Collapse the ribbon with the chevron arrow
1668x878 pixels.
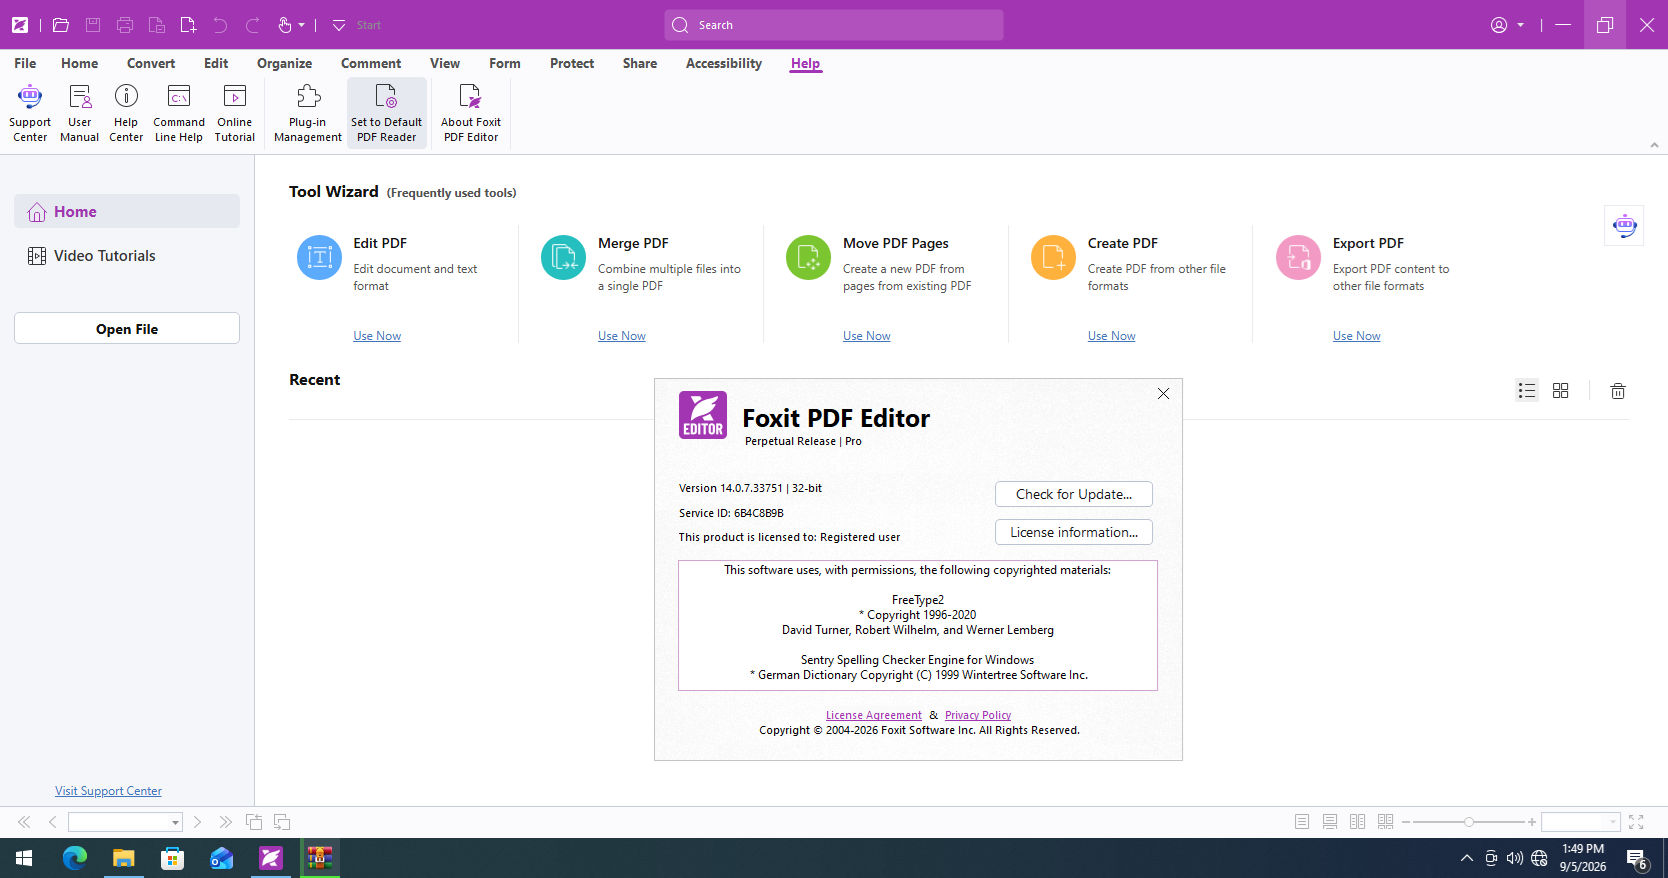point(1654,145)
